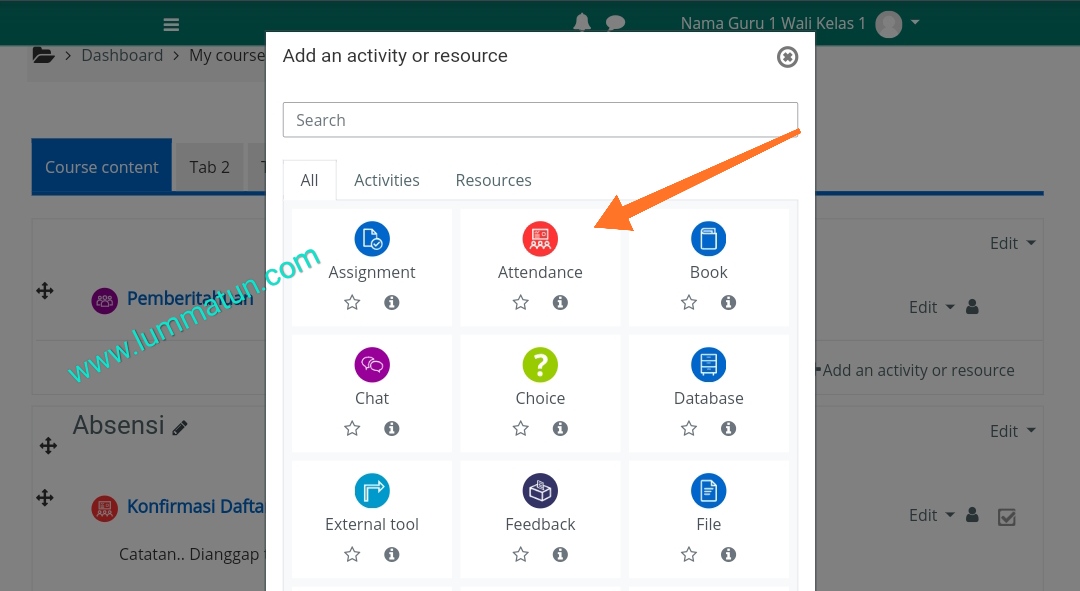1080x591 pixels.
Task: Switch to the Activities tab
Action: pos(386,180)
